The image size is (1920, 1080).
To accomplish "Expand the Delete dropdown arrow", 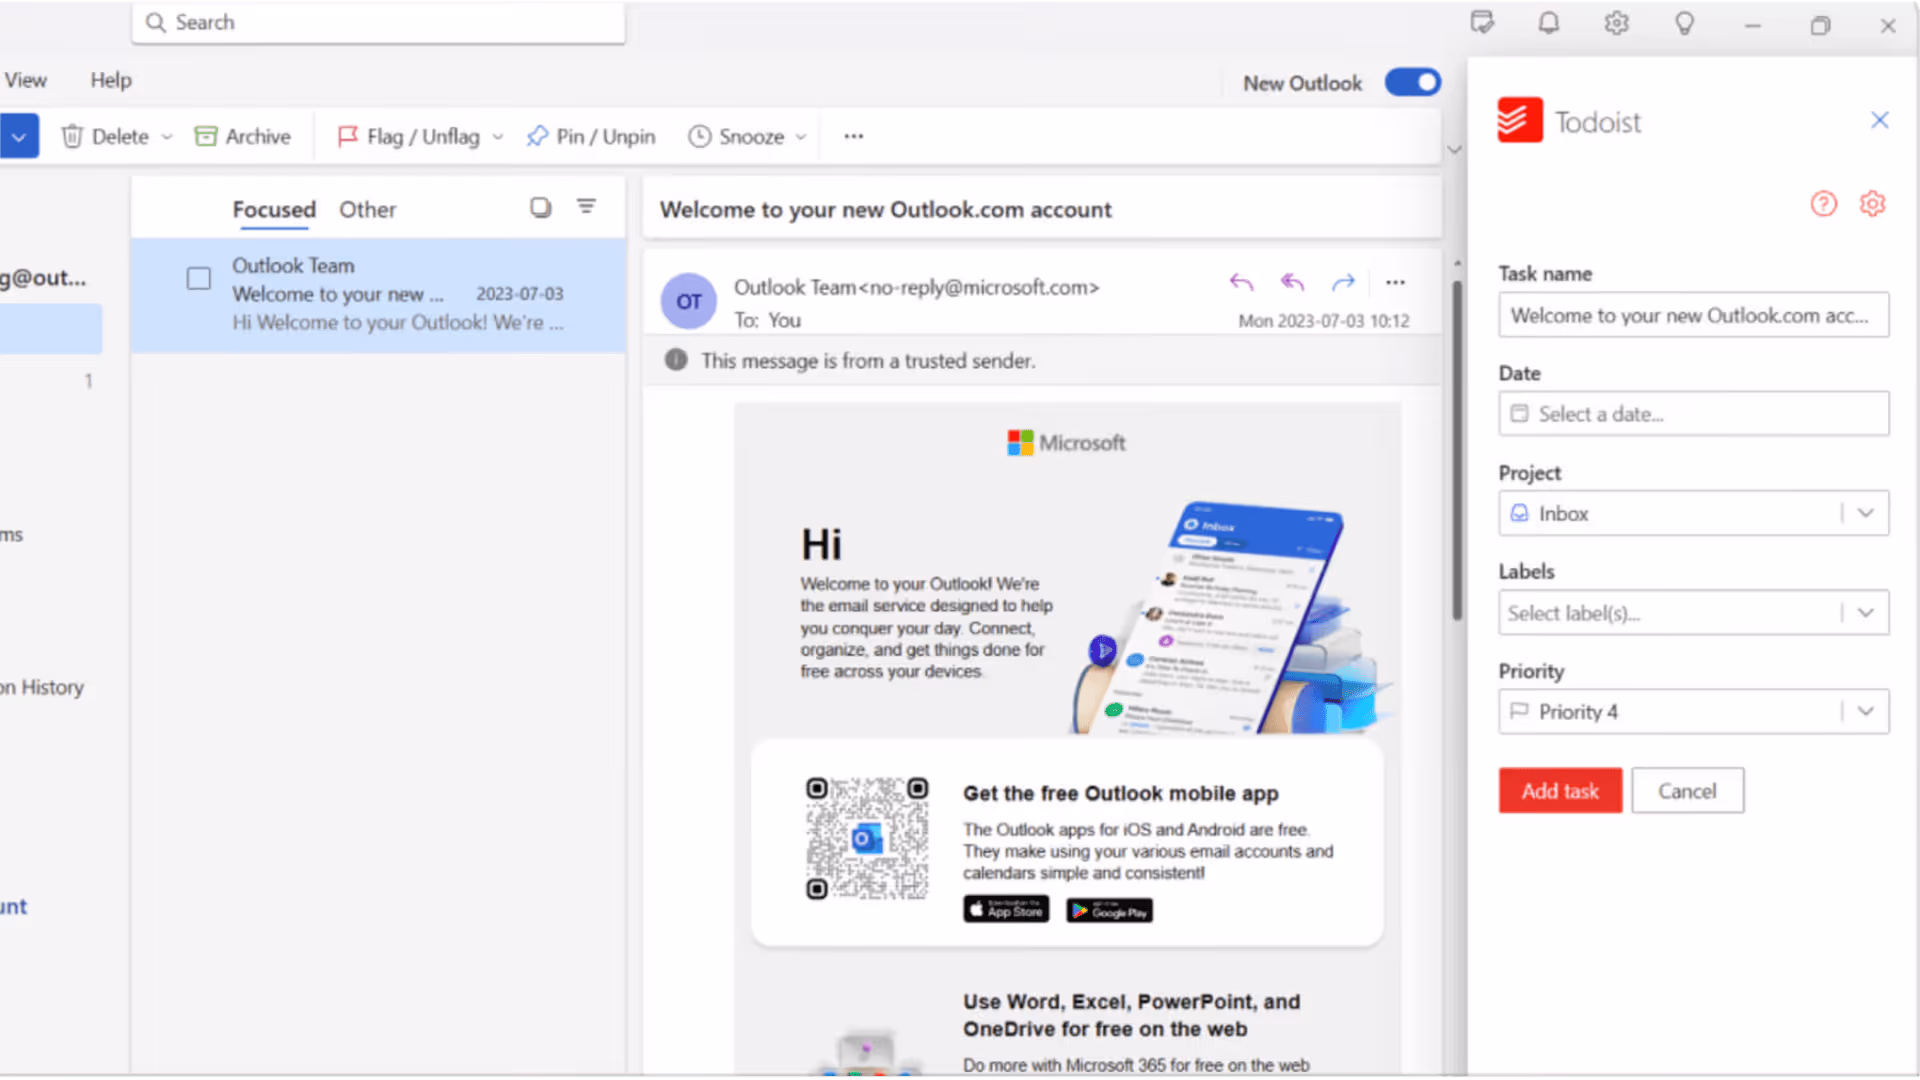I will point(167,137).
